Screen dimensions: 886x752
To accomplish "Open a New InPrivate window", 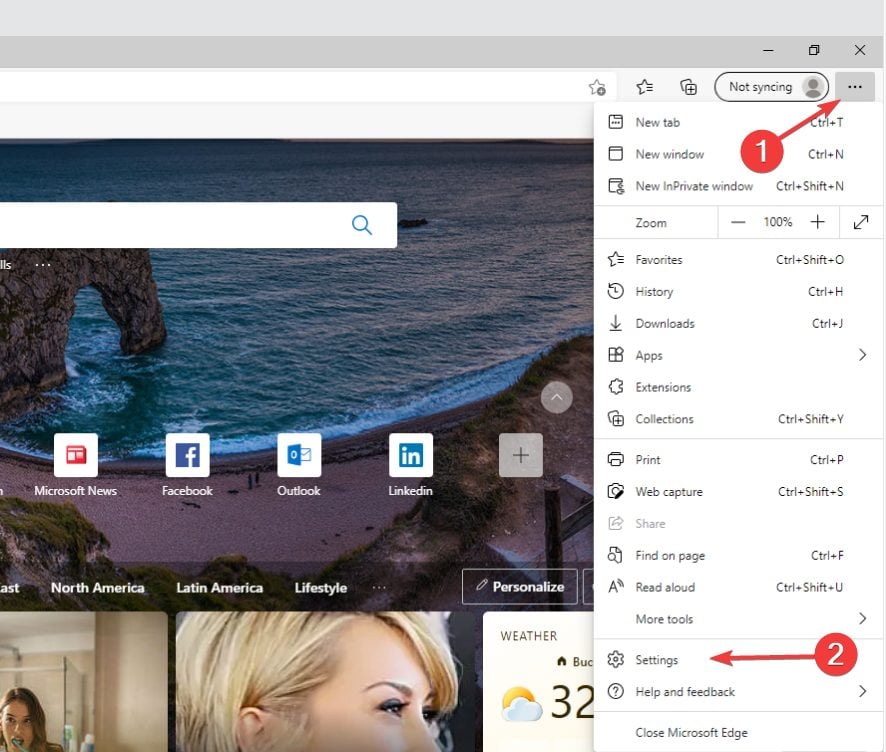I will (737, 186).
